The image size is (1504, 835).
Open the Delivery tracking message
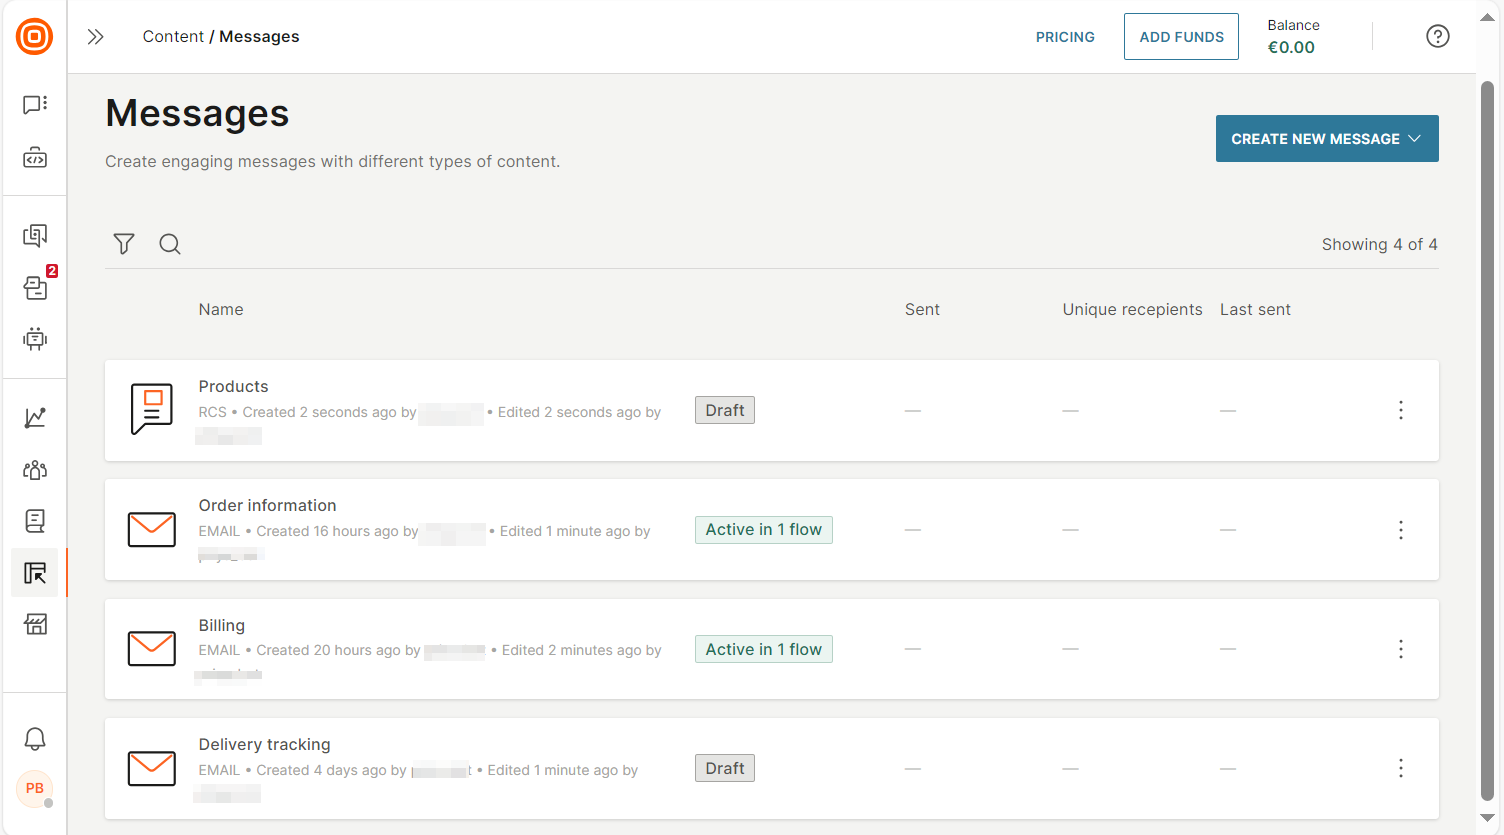264,744
